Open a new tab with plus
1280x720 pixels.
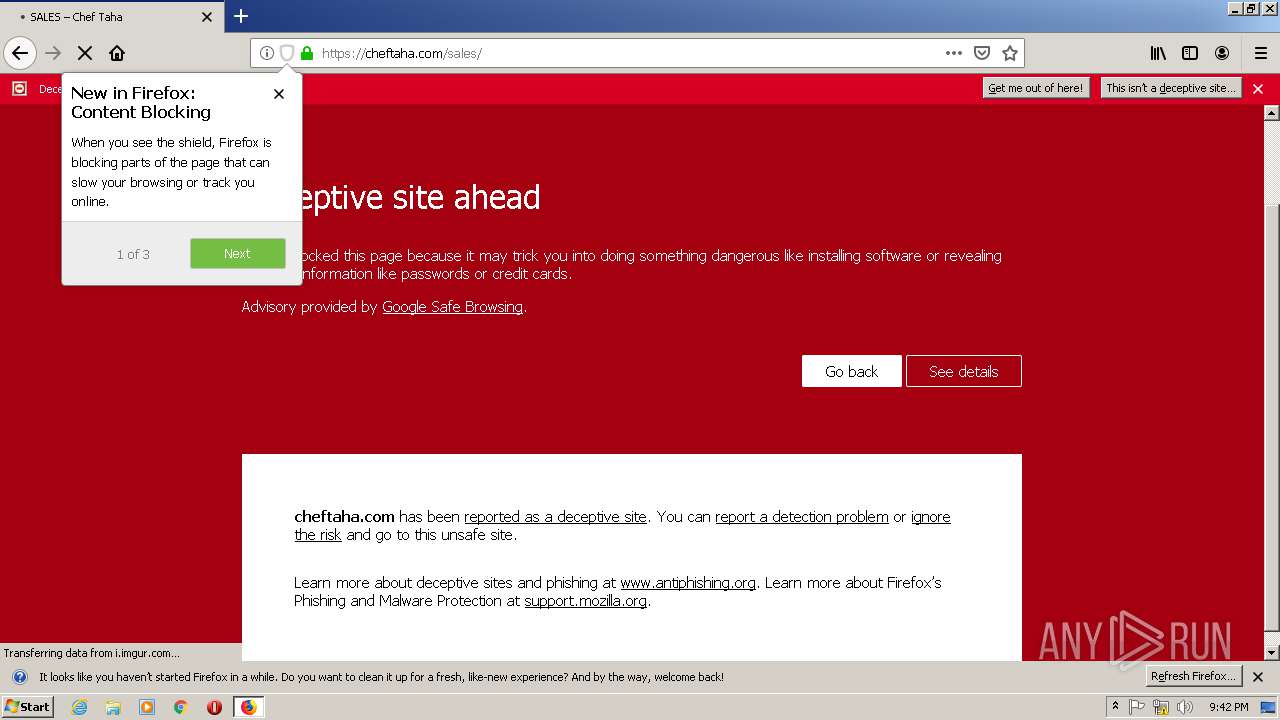[x=241, y=16]
